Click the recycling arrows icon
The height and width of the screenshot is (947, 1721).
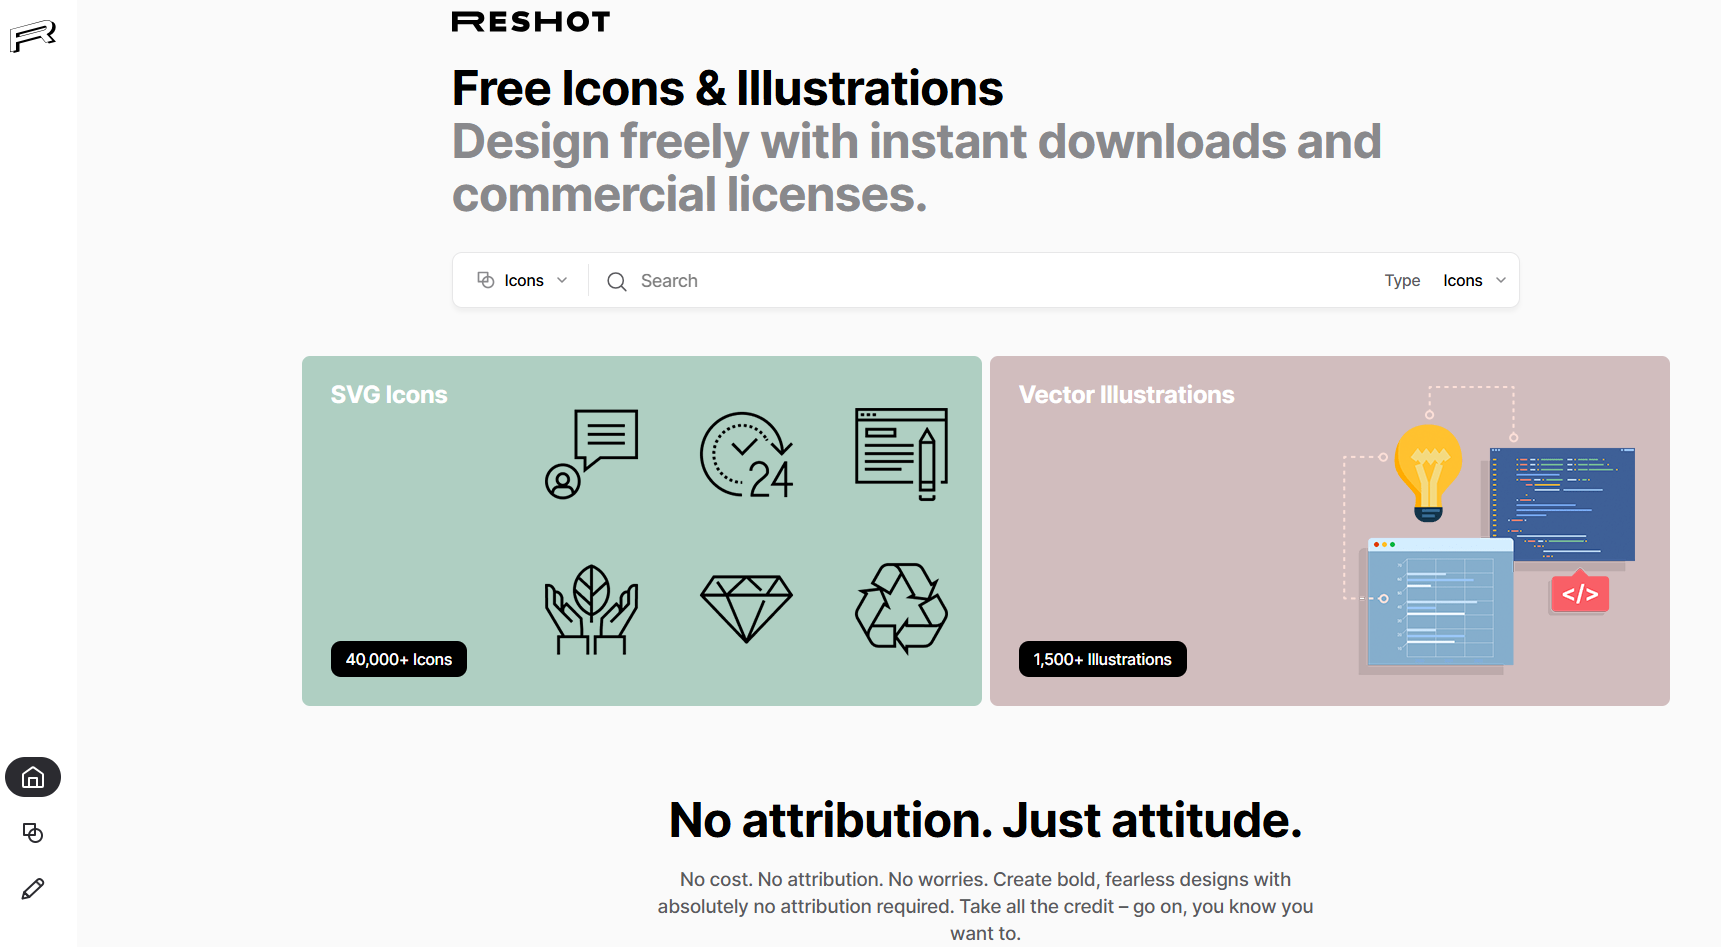(901, 608)
